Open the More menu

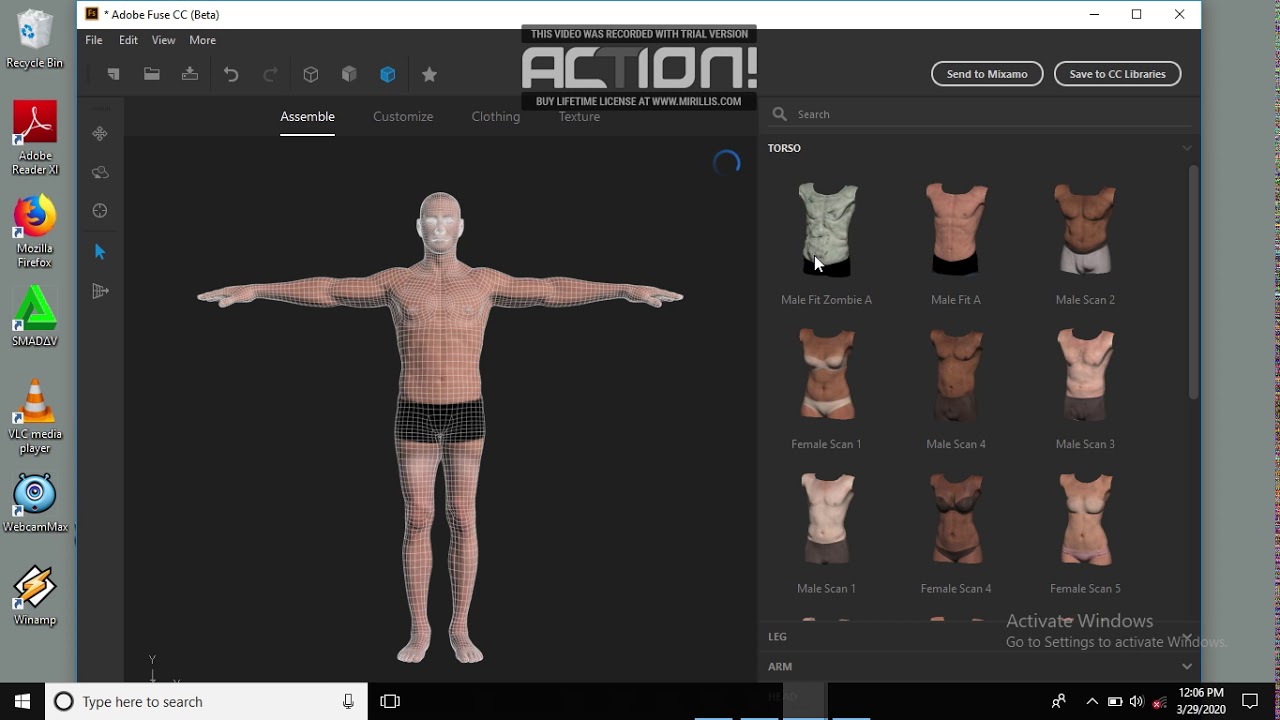tap(202, 40)
